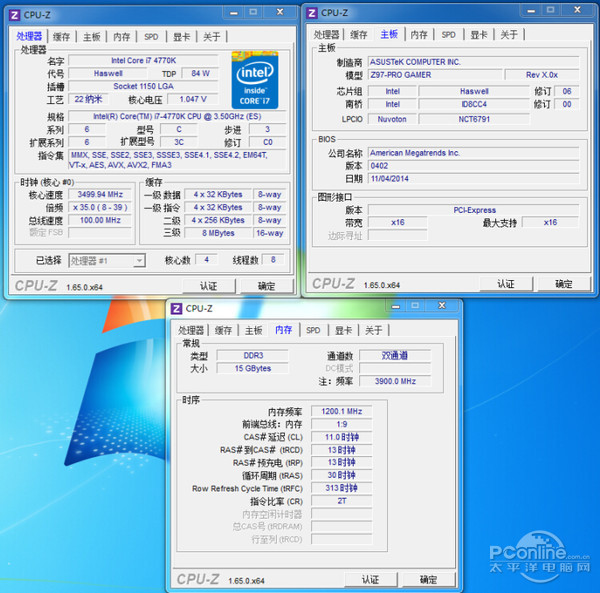
Task: Click the LPCIO chip value NCT6791
Action: [474, 119]
